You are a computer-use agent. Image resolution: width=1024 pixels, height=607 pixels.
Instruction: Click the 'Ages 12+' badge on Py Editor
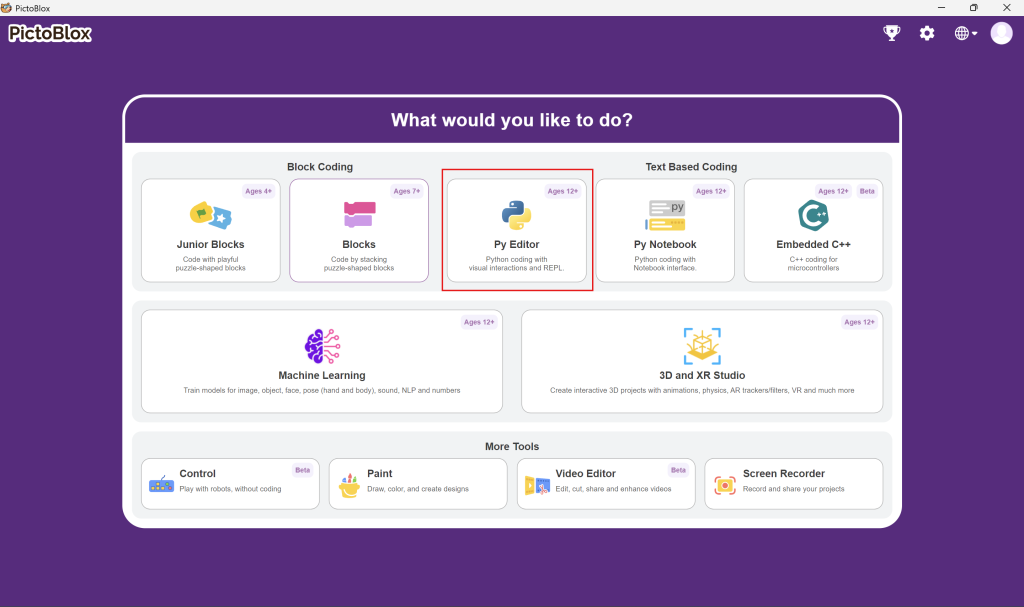[x=563, y=191]
